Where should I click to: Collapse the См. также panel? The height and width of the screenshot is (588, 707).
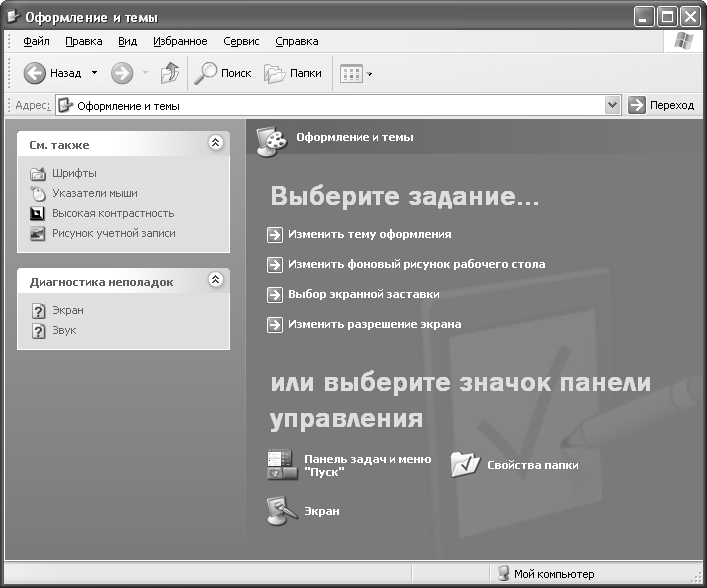coord(216,143)
